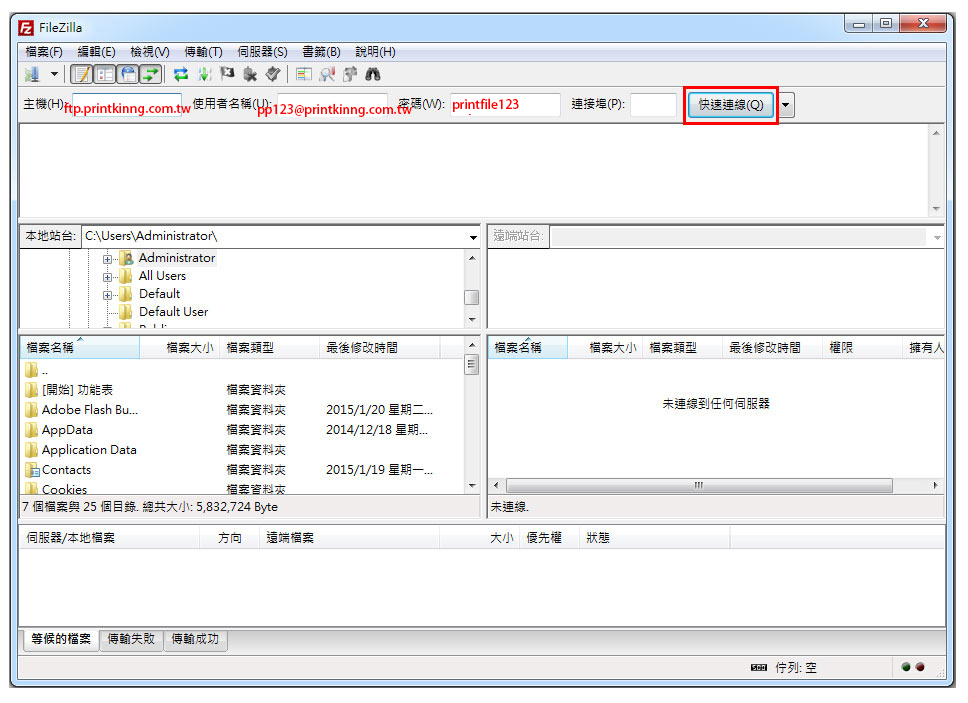Open the Site Manager dropdown arrow
The width and height of the screenshot is (968, 703).
(54, 75)
